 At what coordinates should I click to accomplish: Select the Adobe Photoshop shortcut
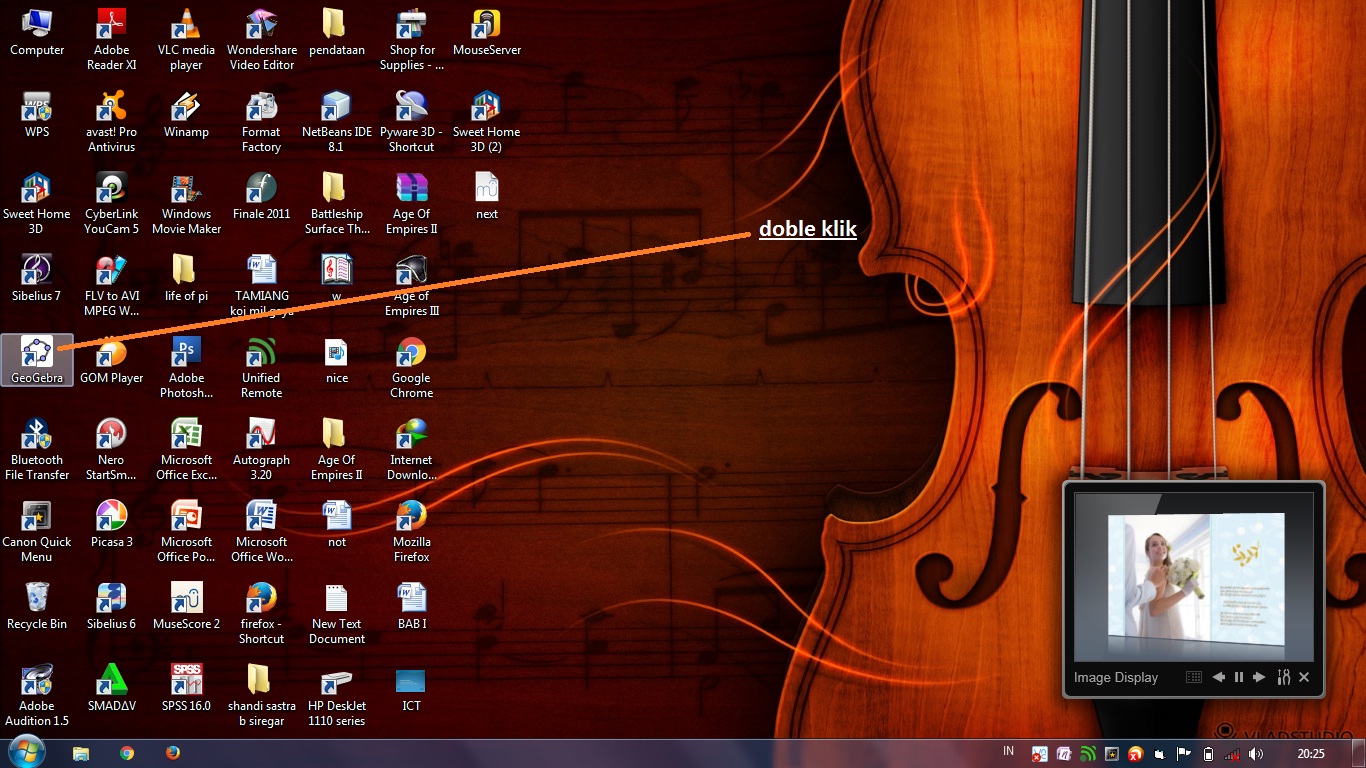[186, 367]
